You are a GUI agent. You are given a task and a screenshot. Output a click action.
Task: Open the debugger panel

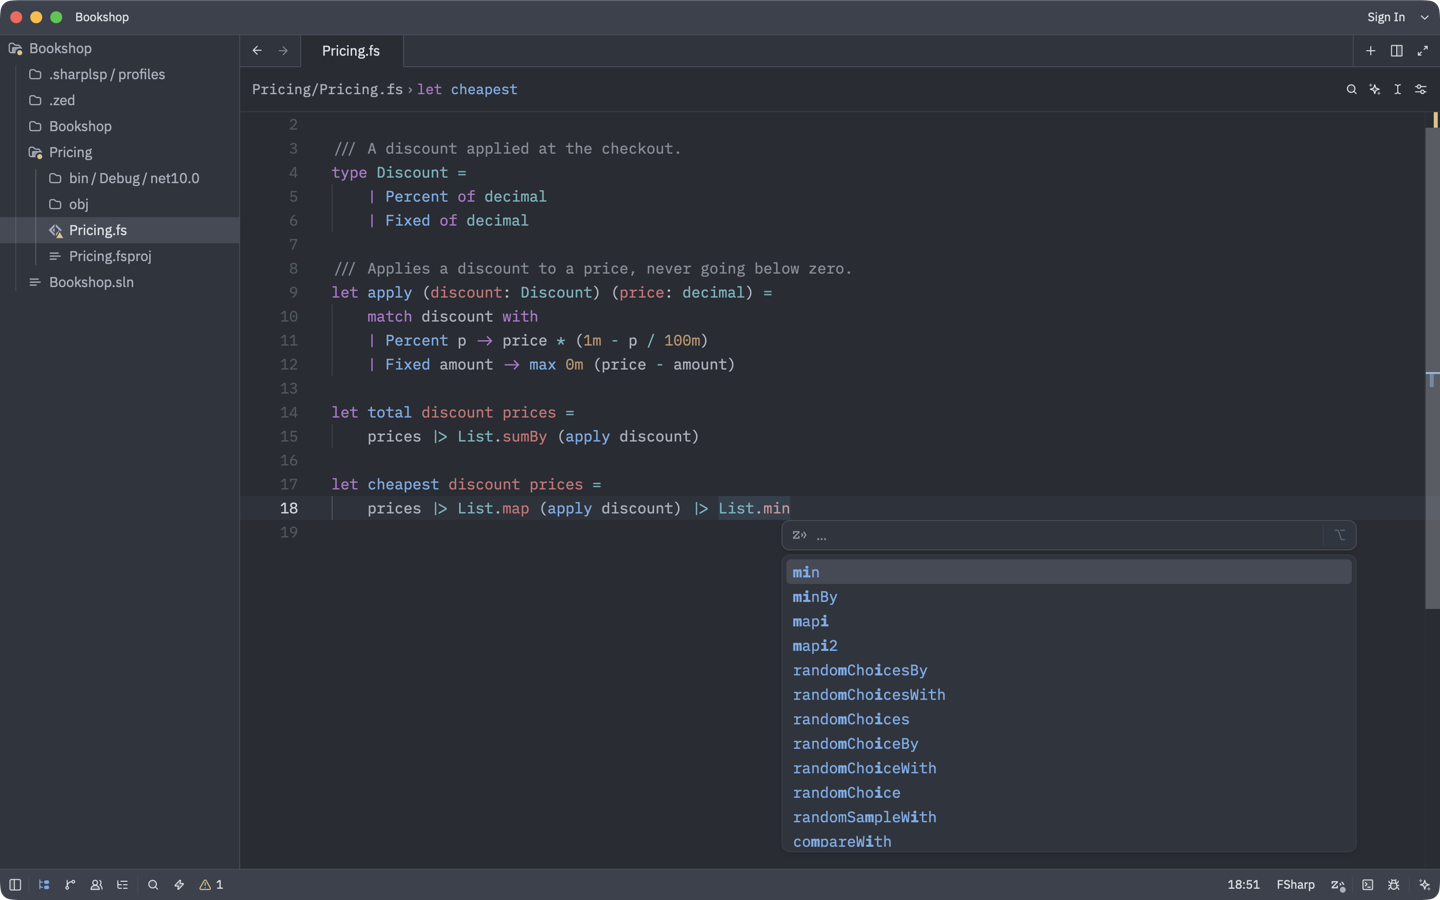coord(1393,885)
